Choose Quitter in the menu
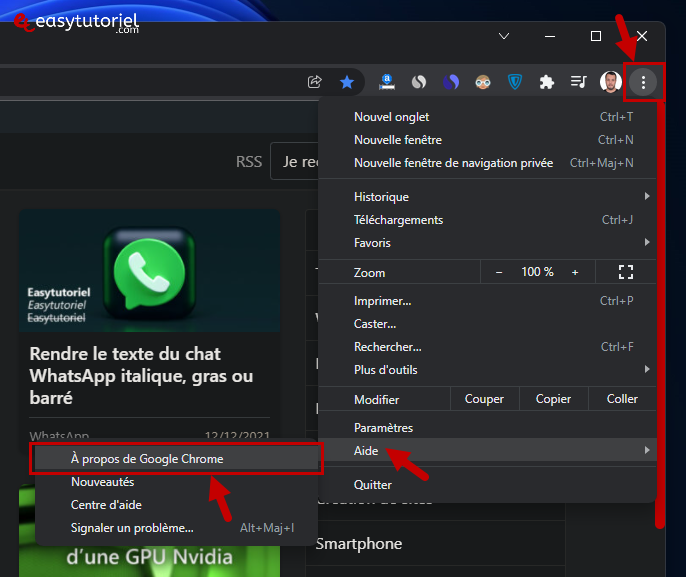Image resolution: width=686 pixels, height=577 pixels. point(487,485)
